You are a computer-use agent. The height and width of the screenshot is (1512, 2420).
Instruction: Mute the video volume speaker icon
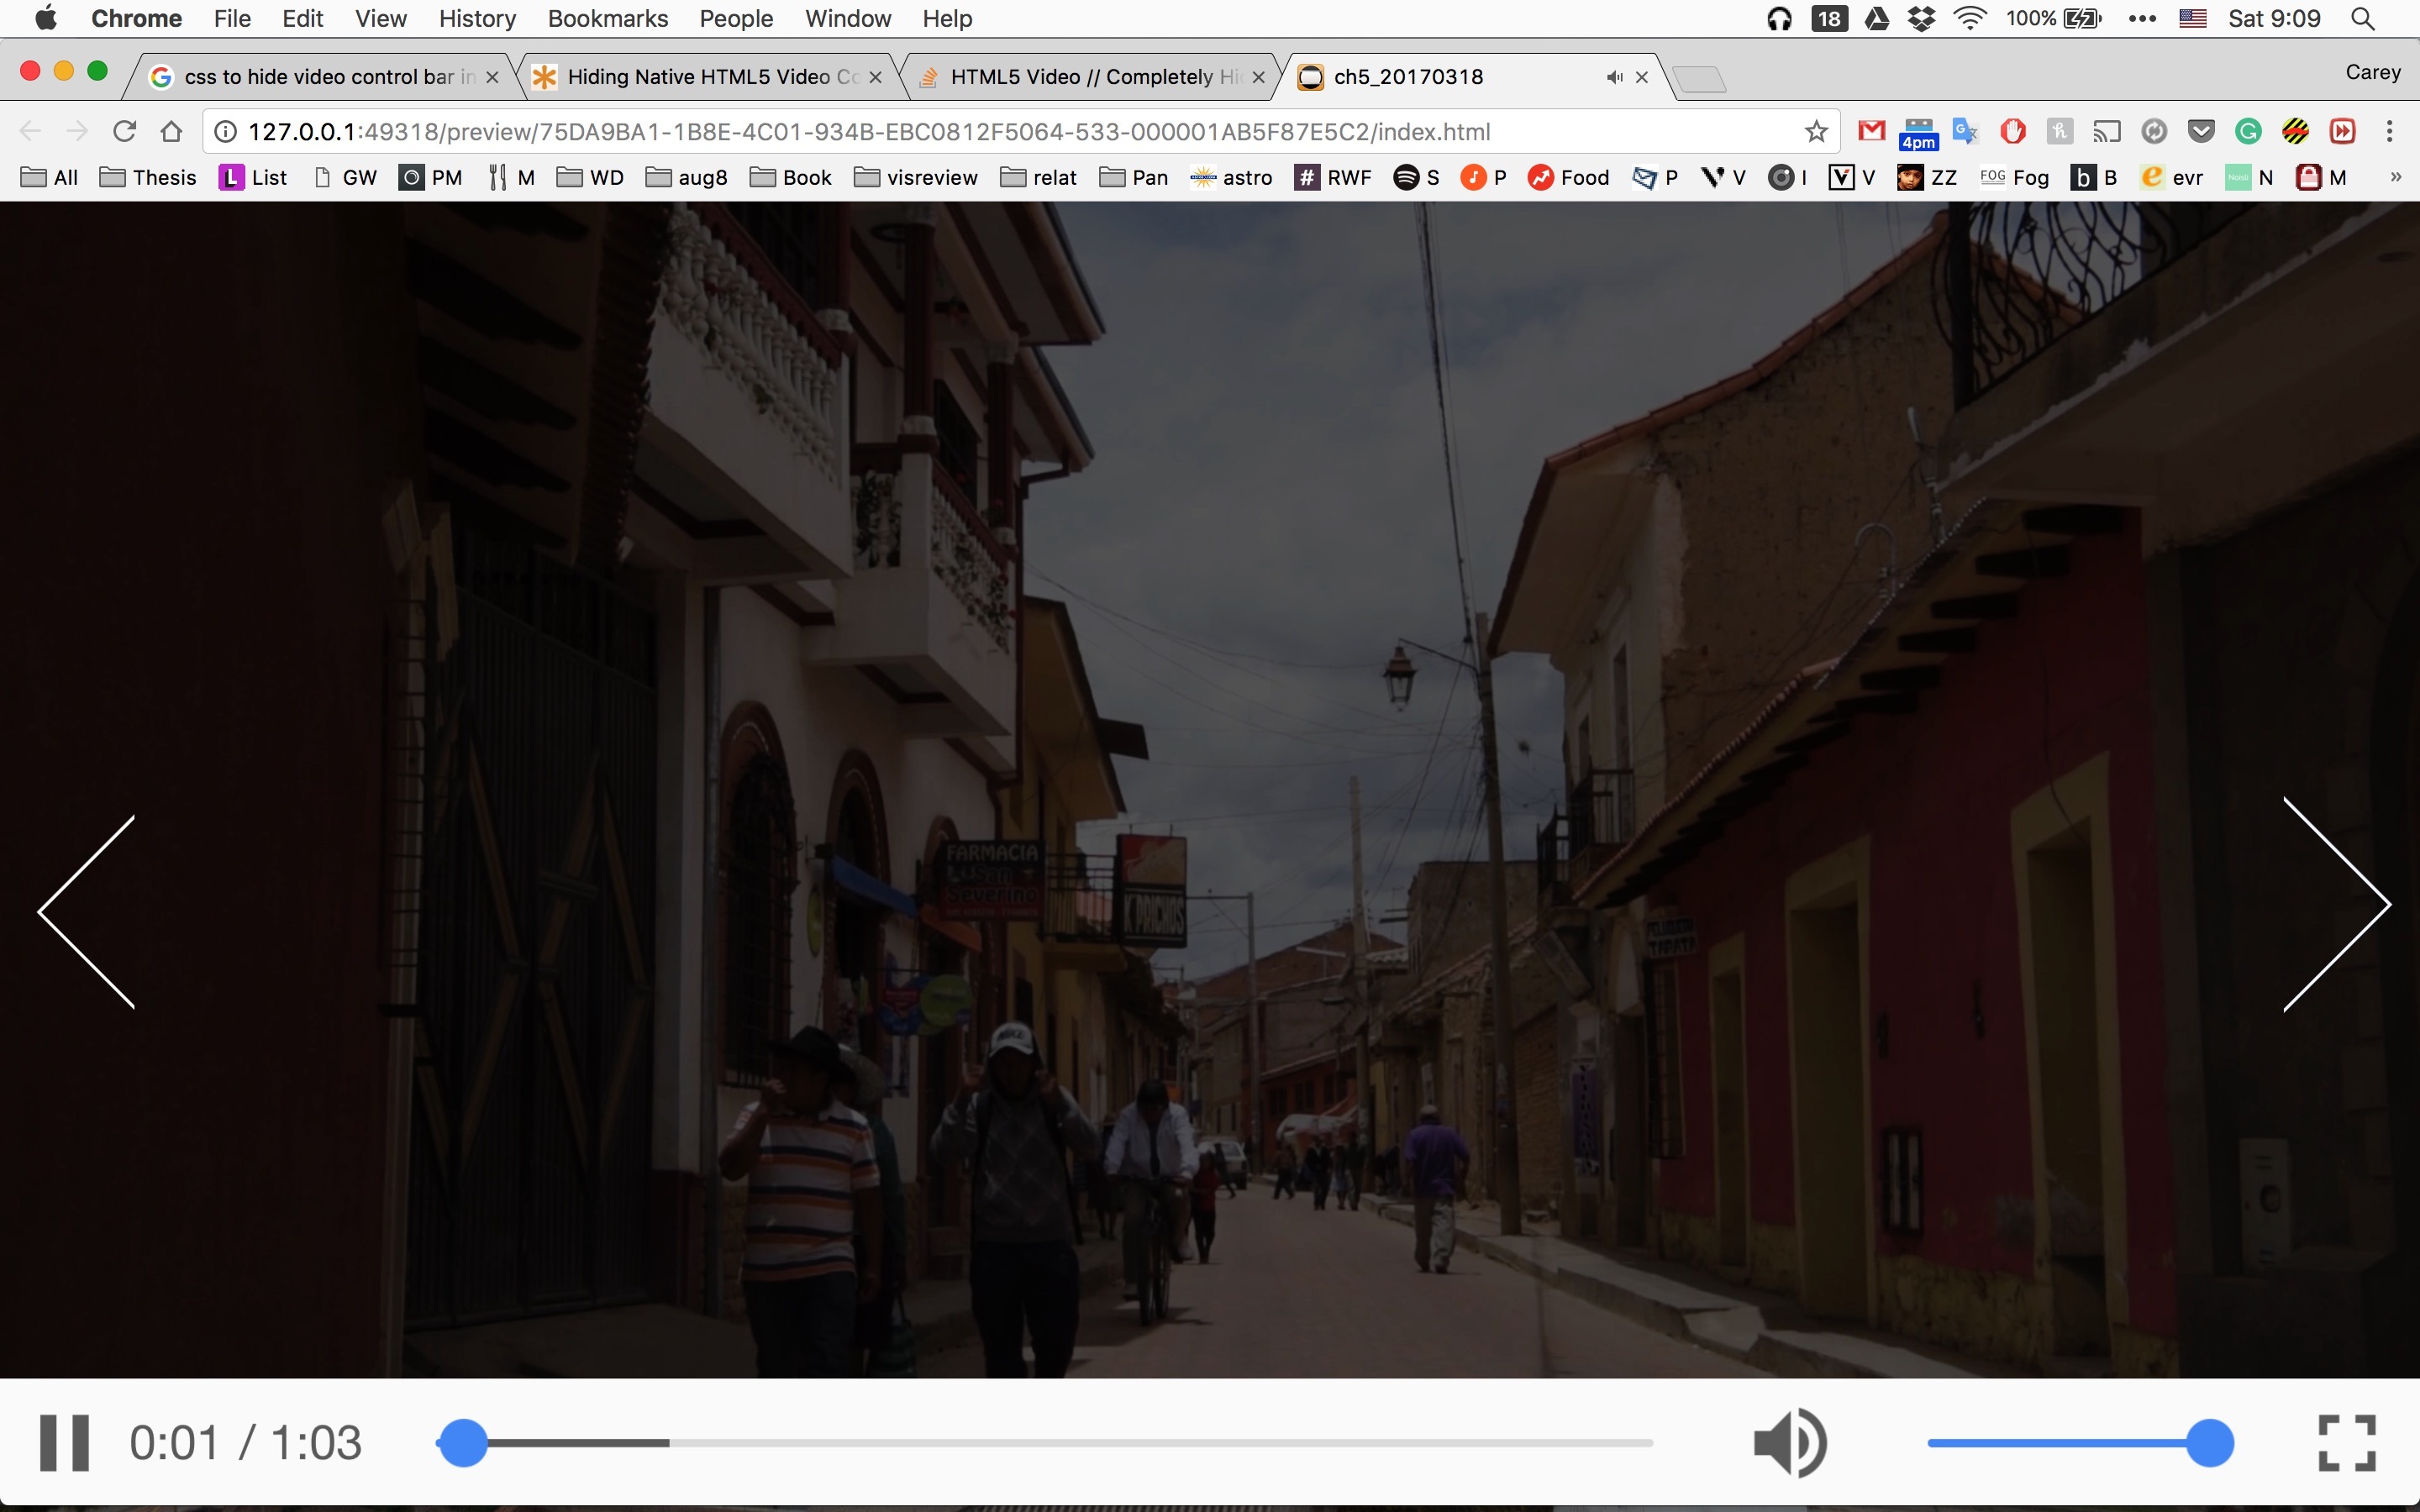click(1789, 1443)
